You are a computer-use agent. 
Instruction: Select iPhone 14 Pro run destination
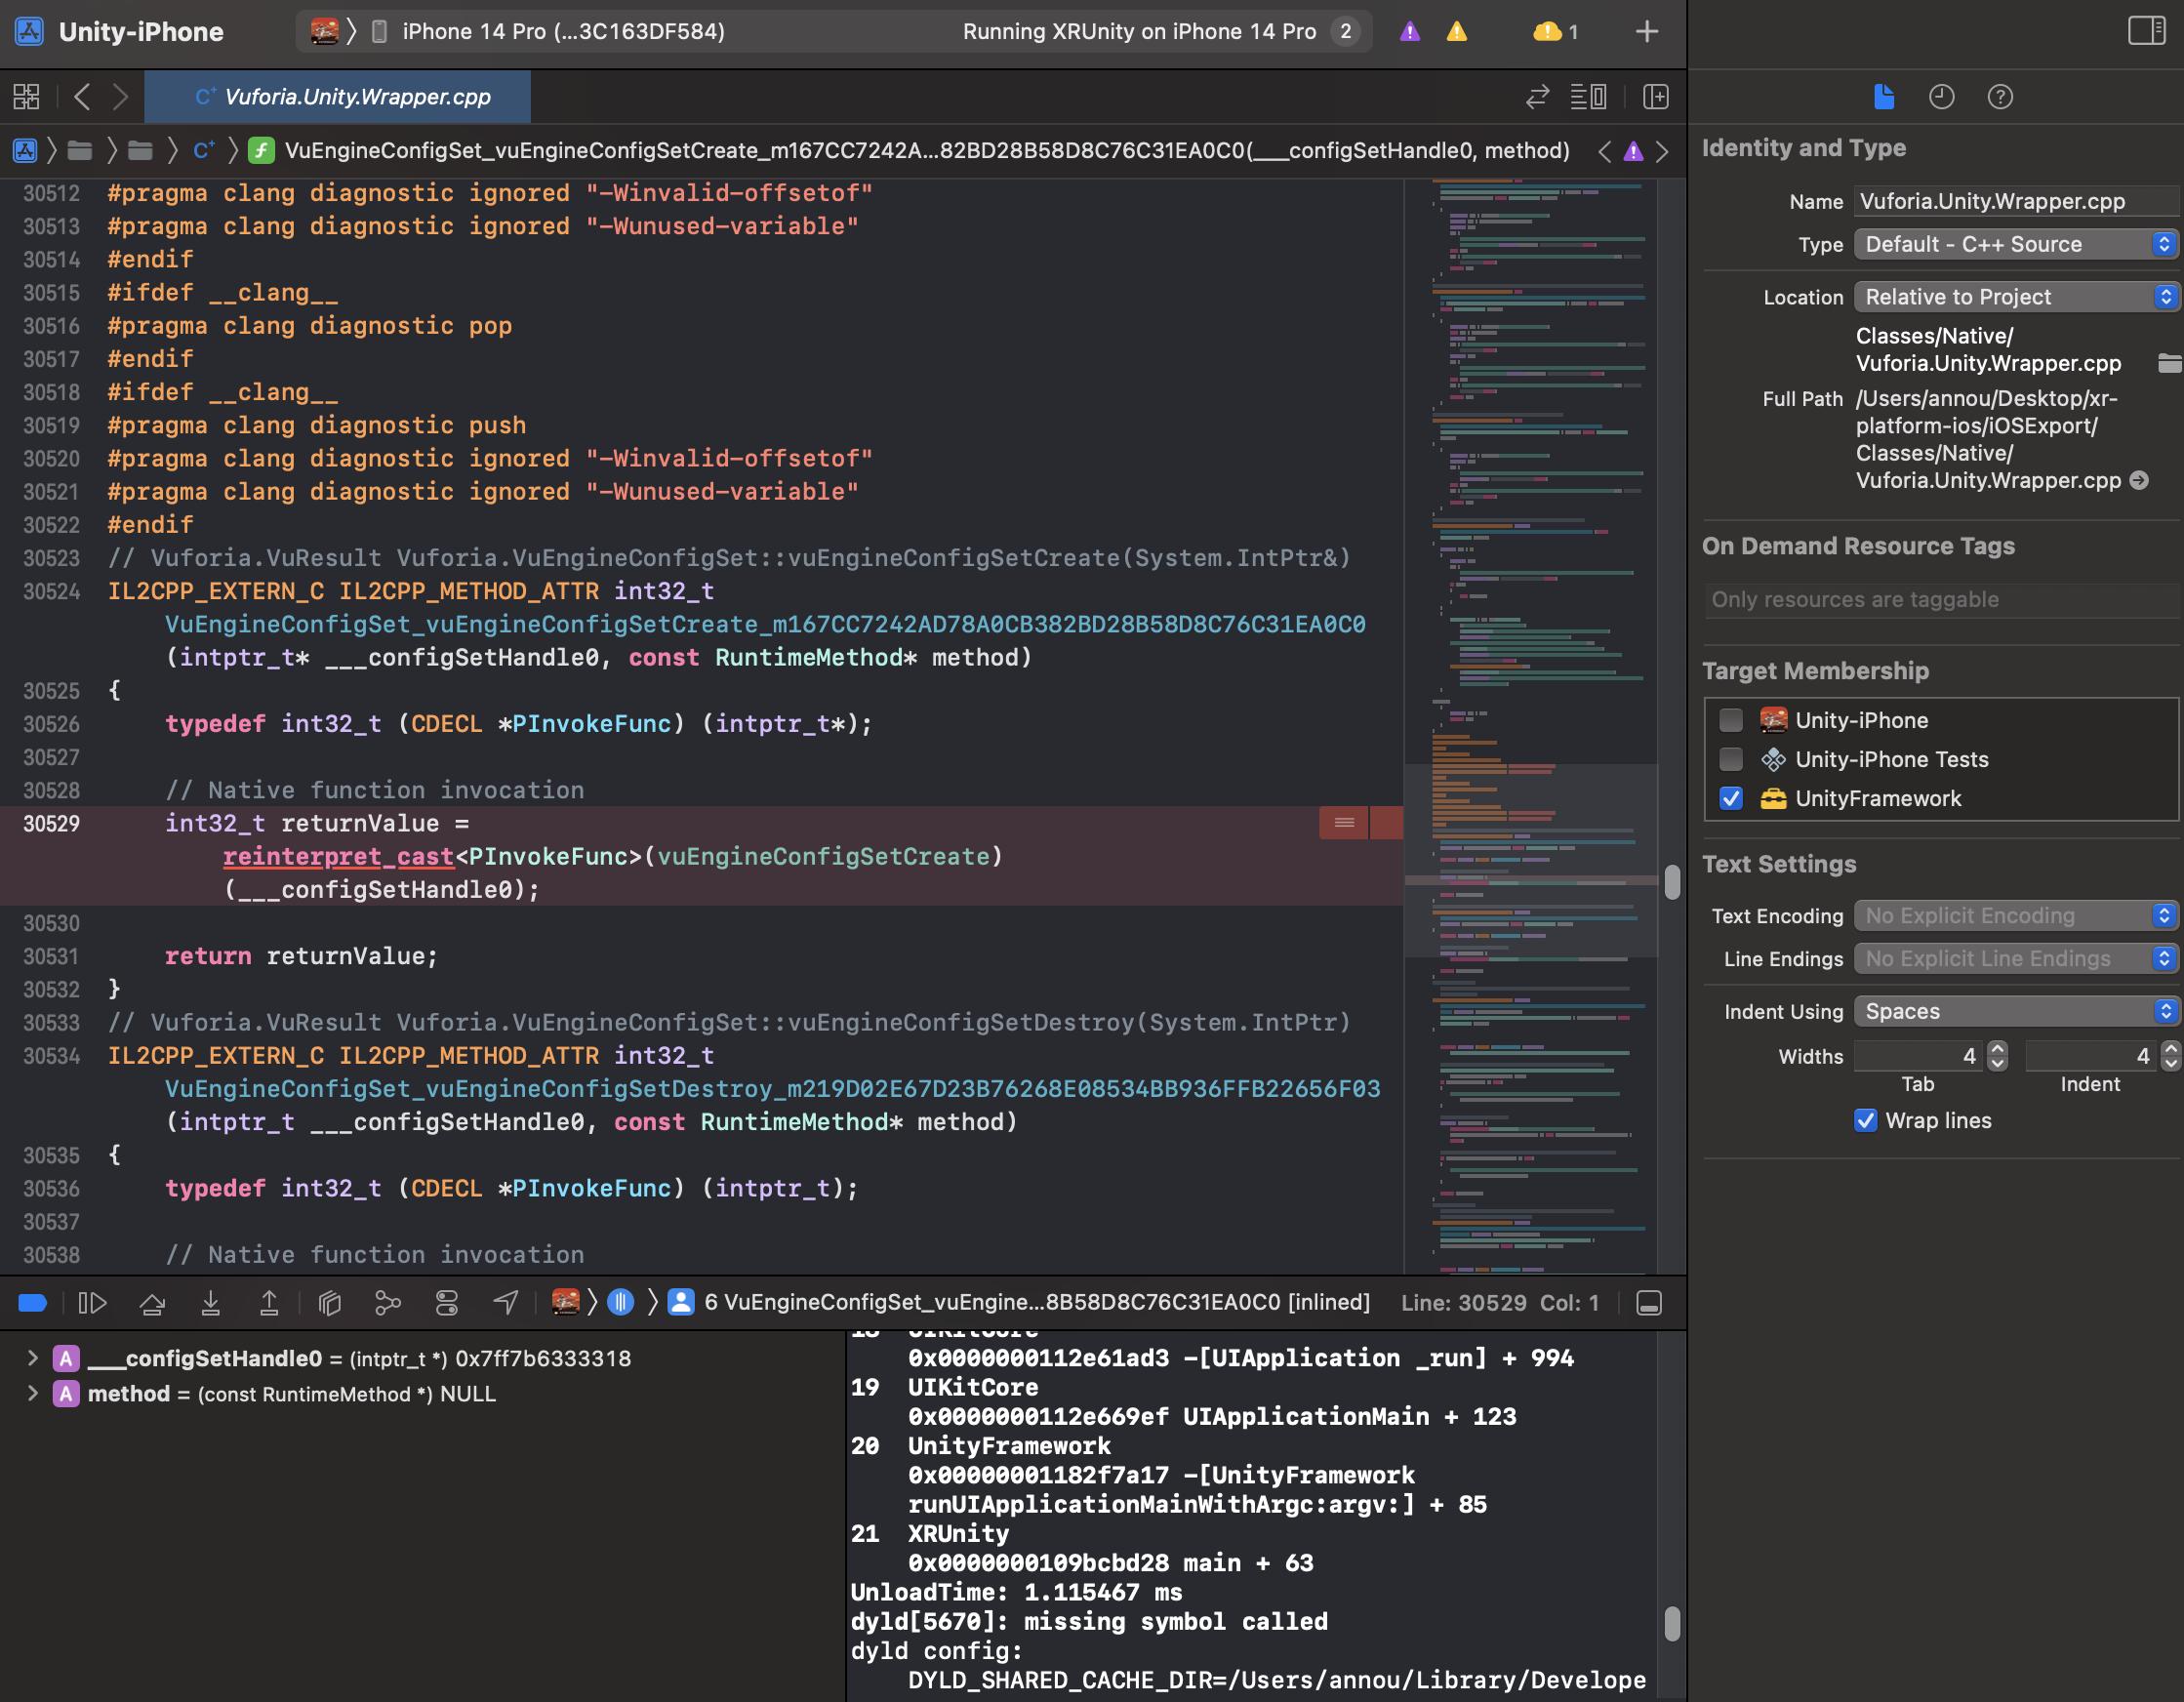pyautogui.click(x=550, y=32)
